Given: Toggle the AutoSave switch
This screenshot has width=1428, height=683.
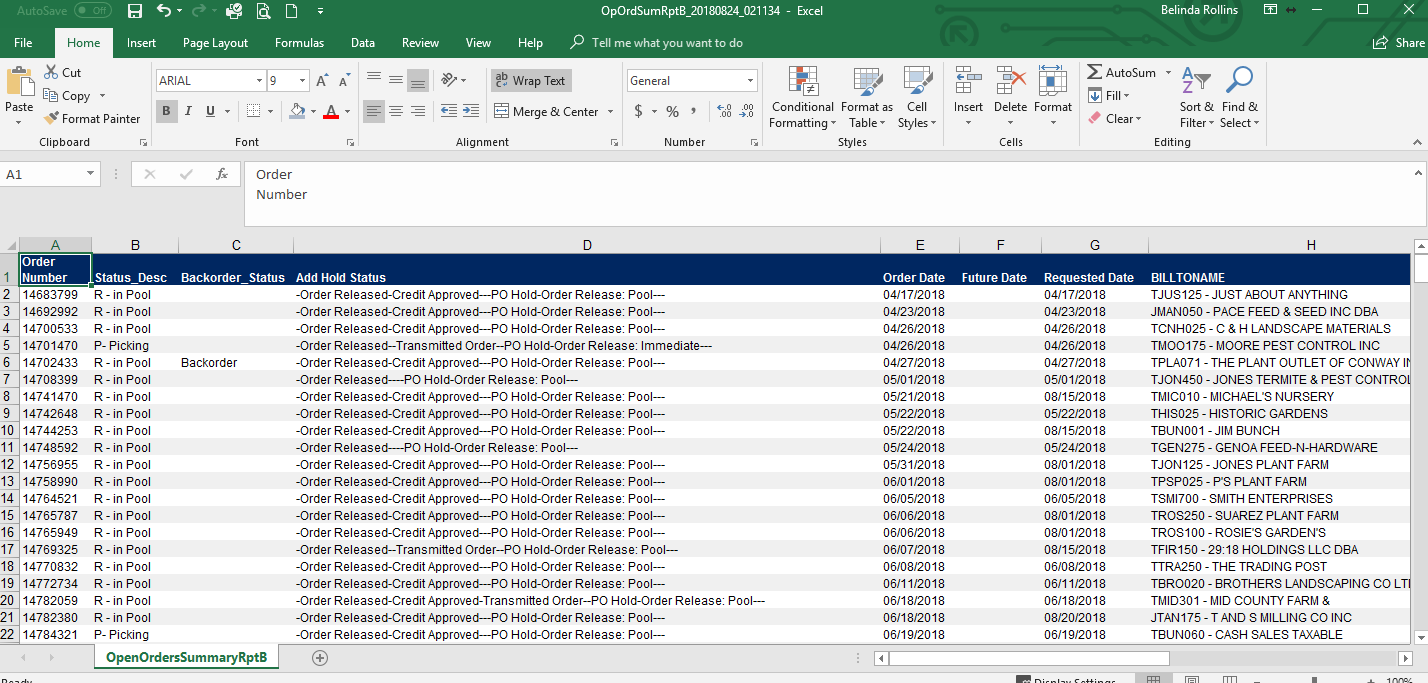Looking at the screenshot, I should (92, 11).
